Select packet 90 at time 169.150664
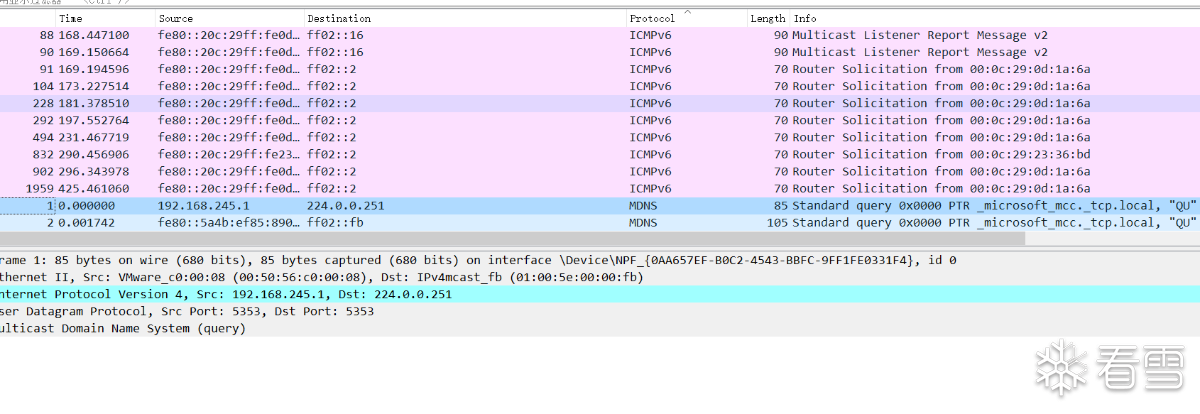The width and height of the screenshot is (1200, 414). (600, 52)
